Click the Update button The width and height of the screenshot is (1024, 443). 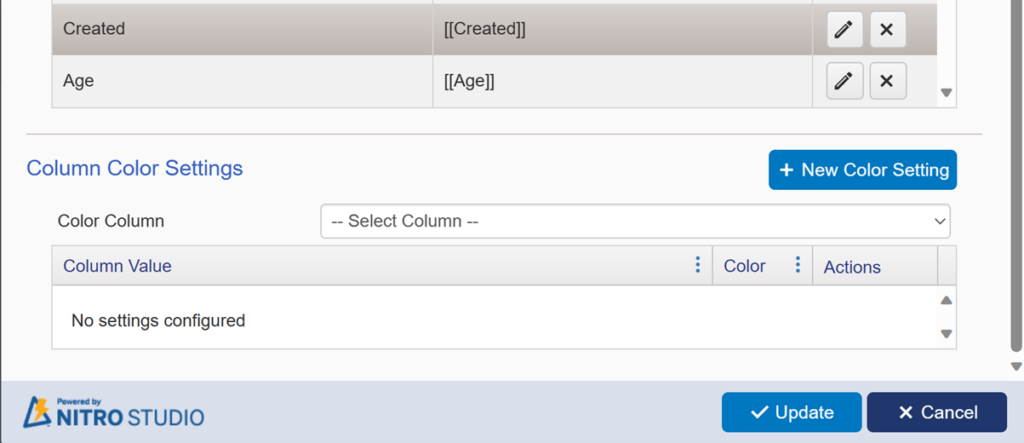pos(791,412)
